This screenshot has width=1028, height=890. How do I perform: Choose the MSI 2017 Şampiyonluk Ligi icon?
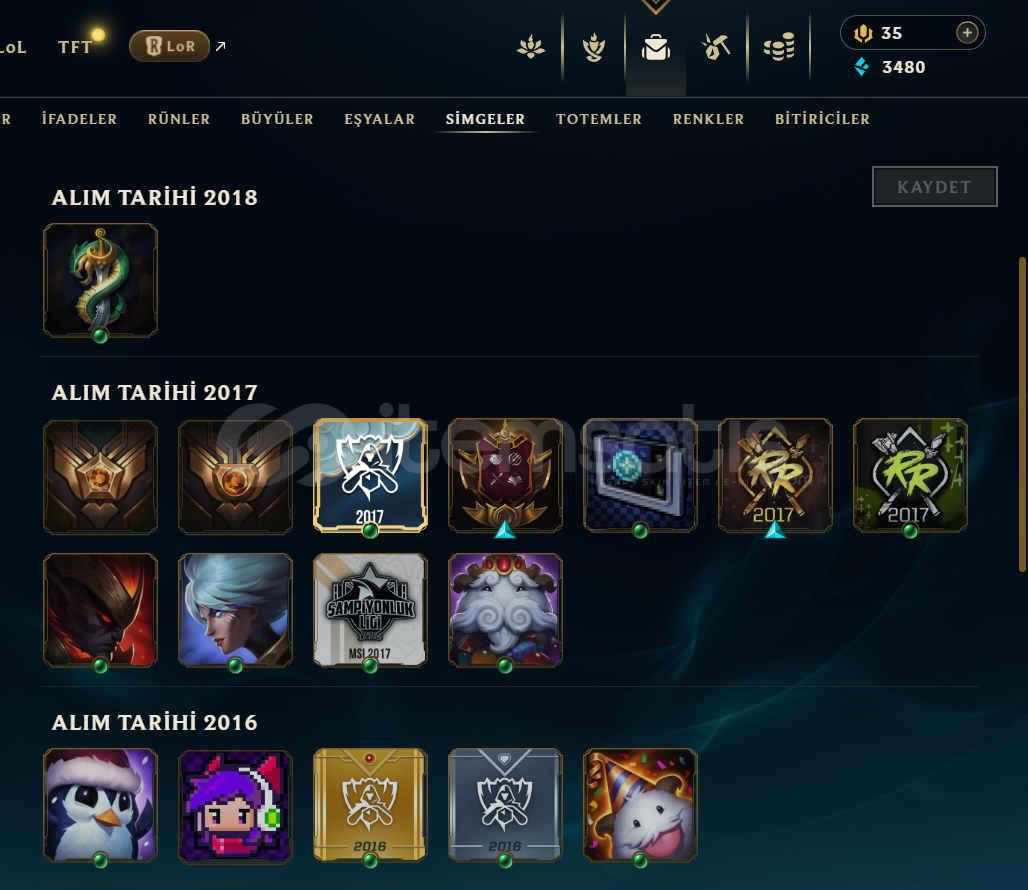point(370,610)
